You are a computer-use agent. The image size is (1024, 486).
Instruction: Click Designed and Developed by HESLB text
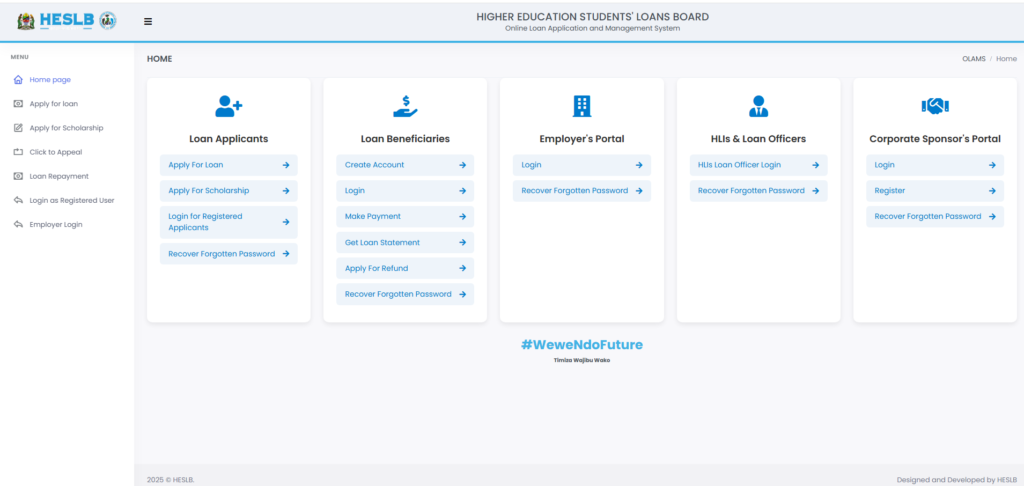tap(957, 479)
